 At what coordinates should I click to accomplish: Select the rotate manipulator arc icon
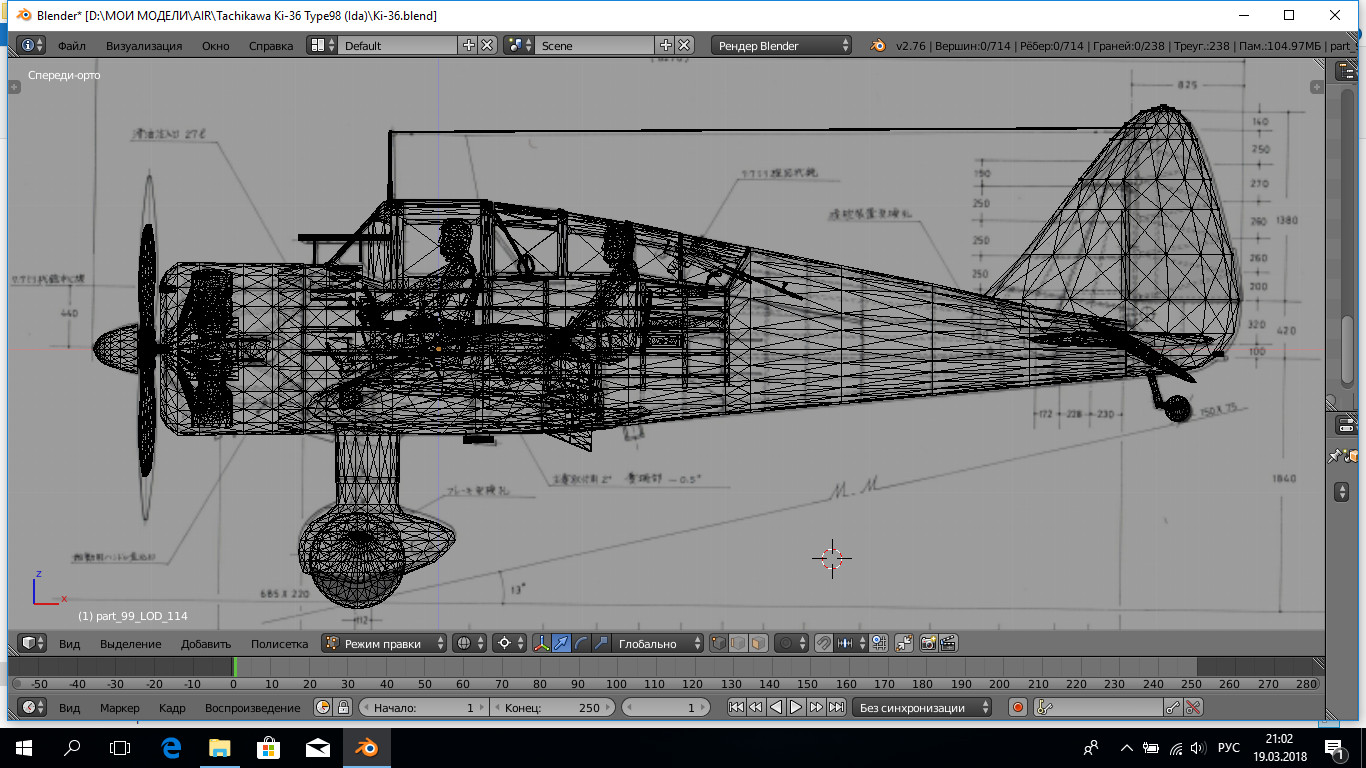[x=581, y=644]
